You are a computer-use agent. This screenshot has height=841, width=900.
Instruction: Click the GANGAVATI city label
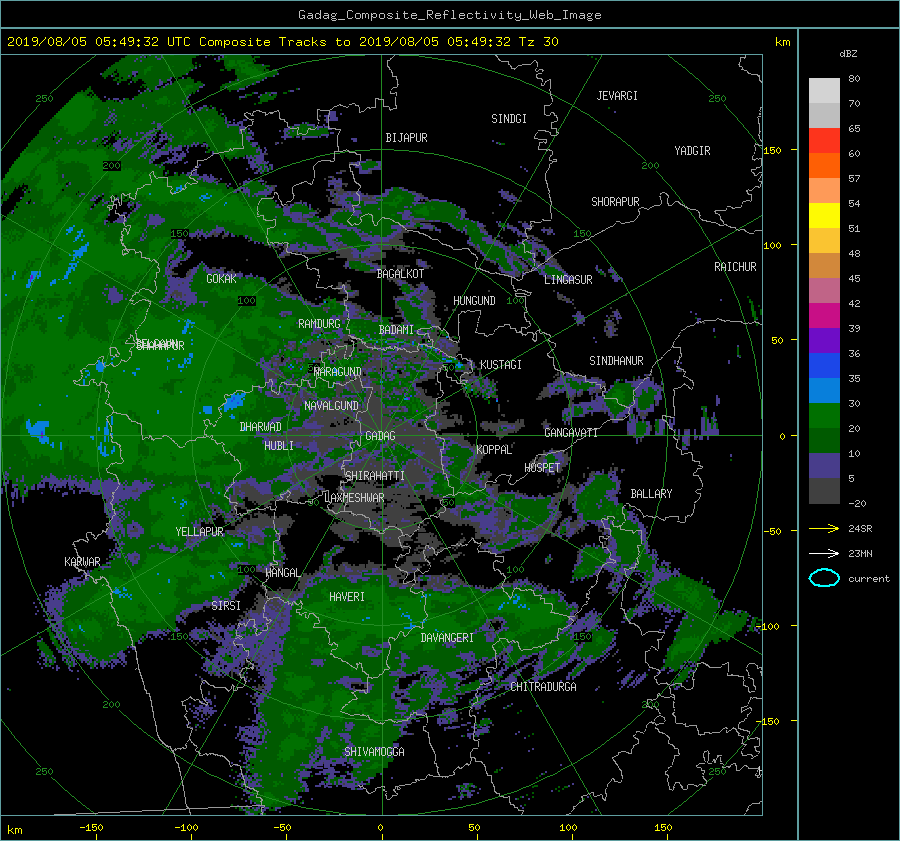571,433
